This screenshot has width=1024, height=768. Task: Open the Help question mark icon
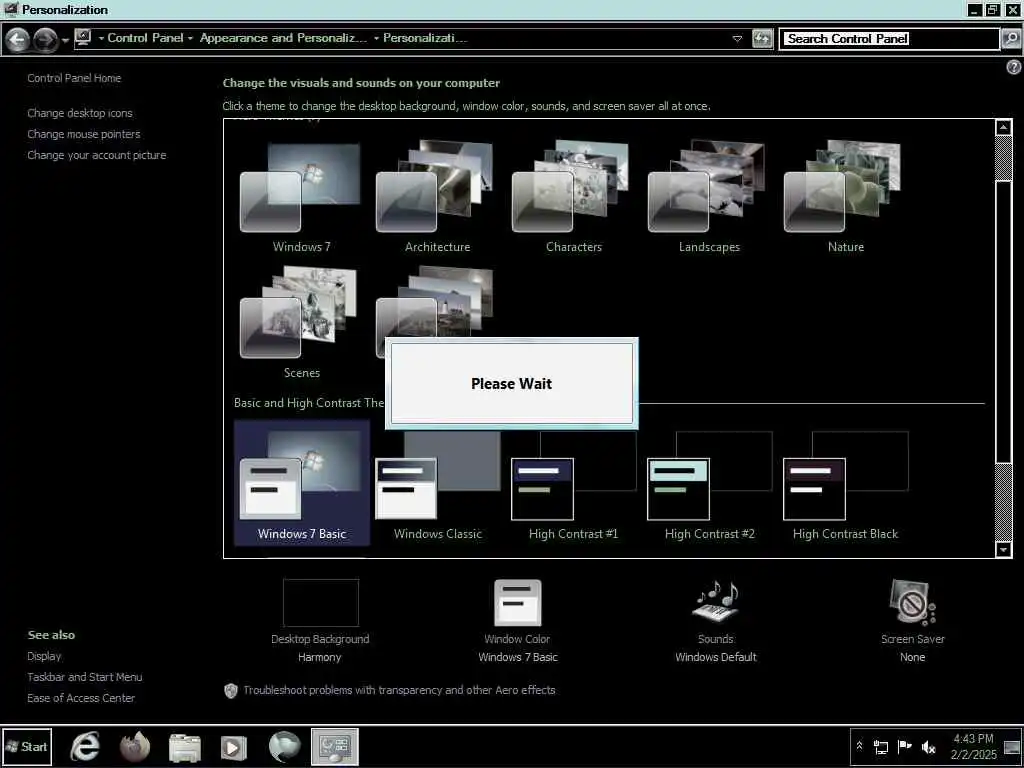[x=1014, y=67]
